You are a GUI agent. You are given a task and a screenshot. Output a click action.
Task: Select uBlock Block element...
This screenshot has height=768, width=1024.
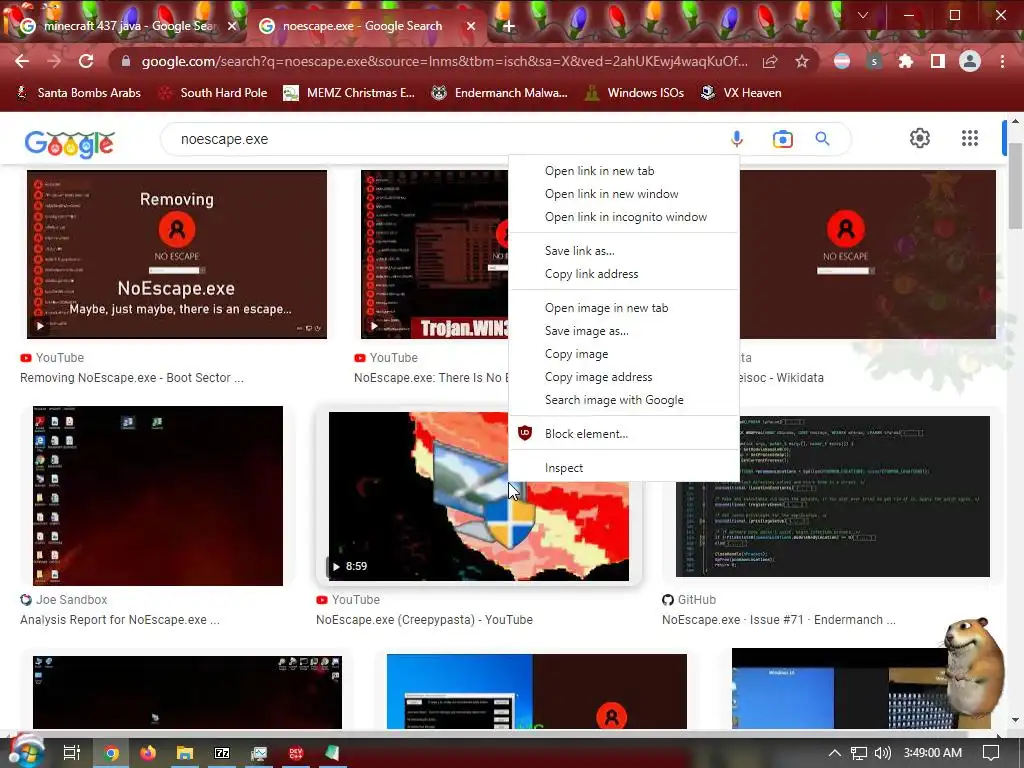pos(624,434)
